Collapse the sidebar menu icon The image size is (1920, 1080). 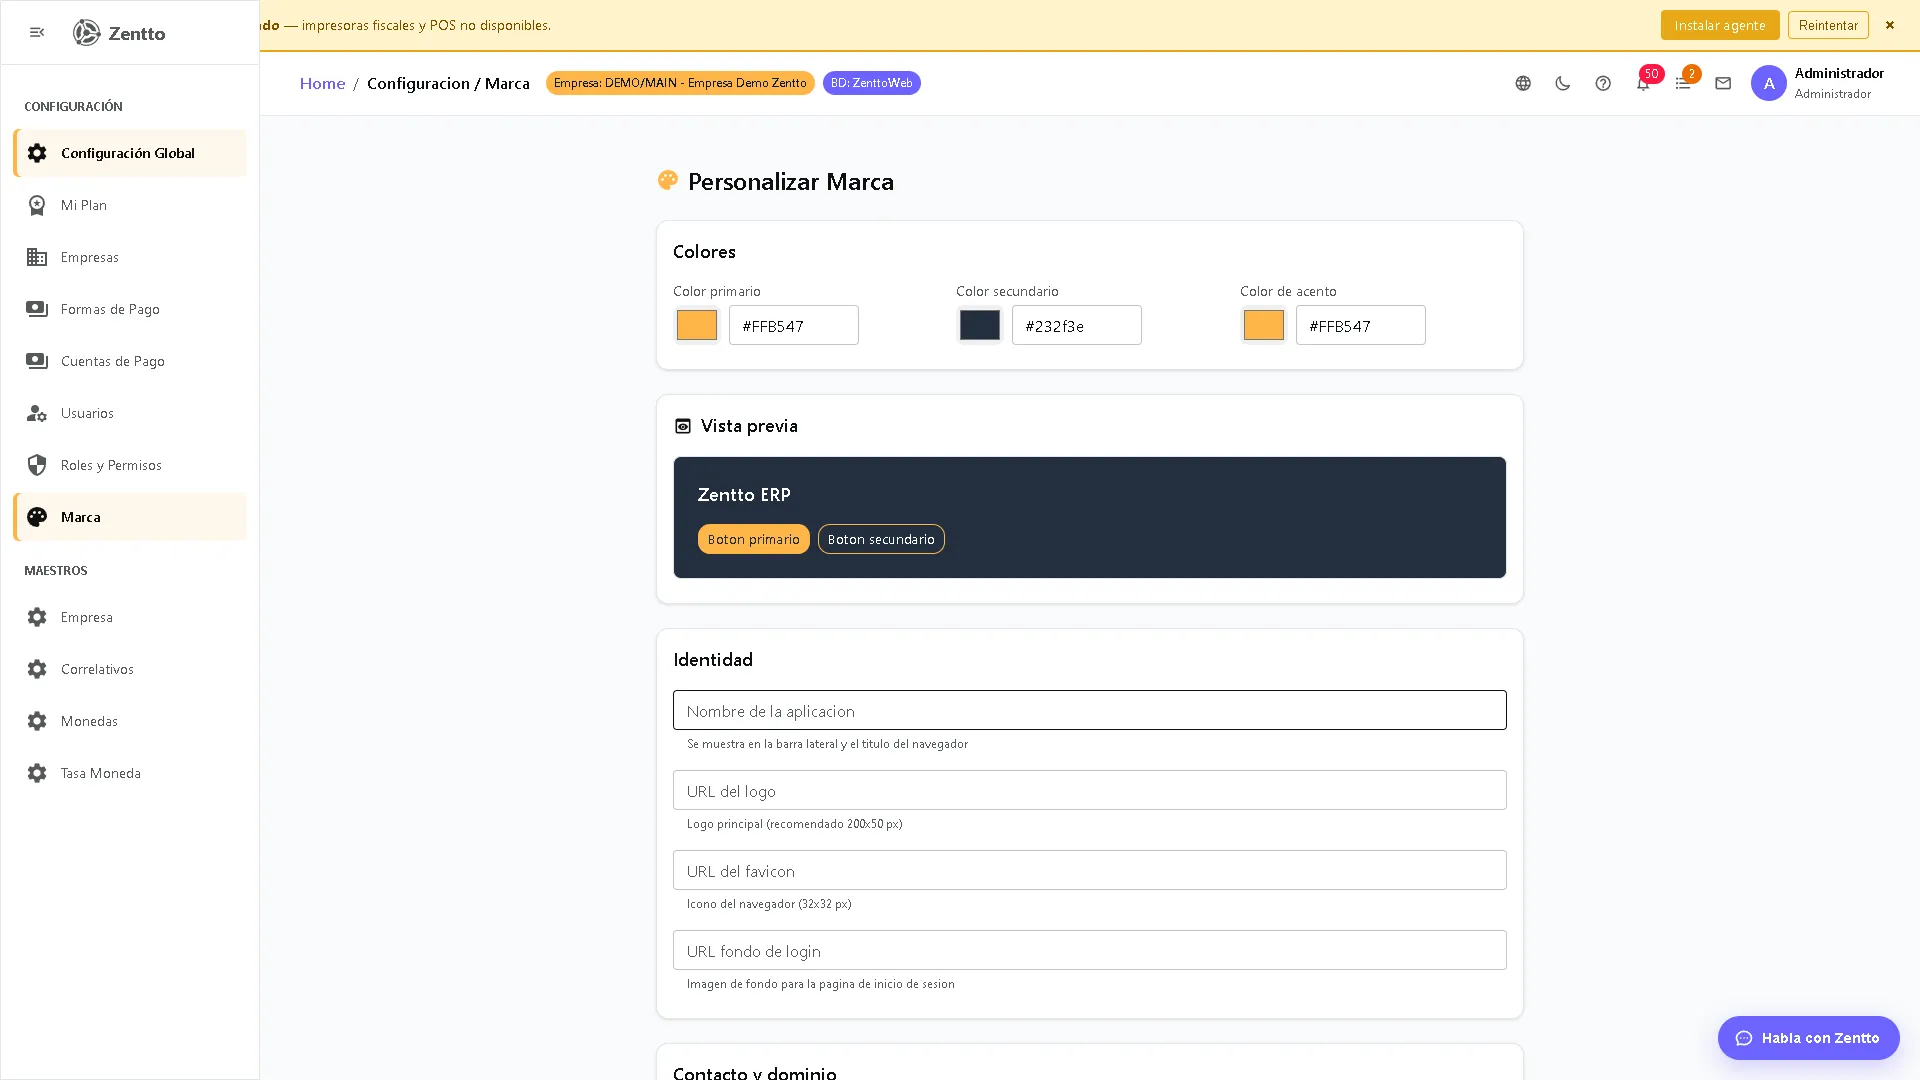[x=37, y=33]
